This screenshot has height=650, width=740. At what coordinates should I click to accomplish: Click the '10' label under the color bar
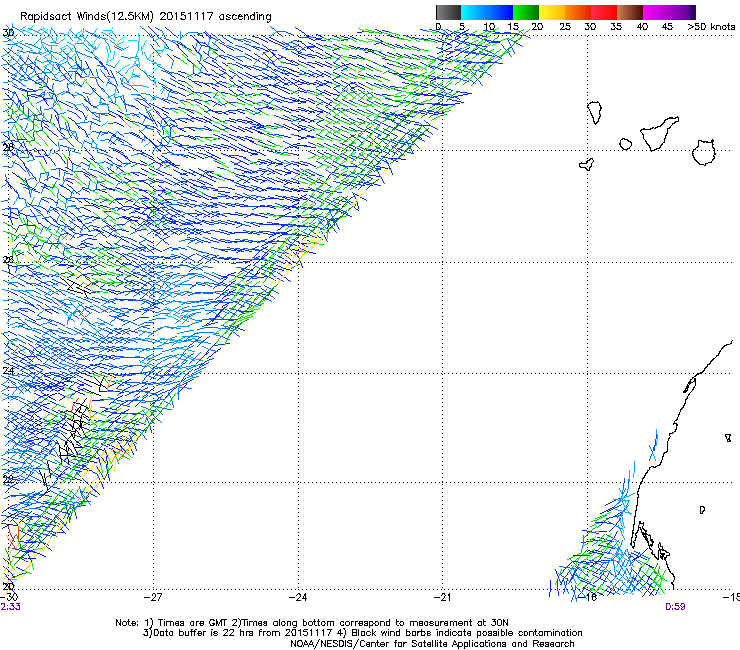click(x=489, y=26)
